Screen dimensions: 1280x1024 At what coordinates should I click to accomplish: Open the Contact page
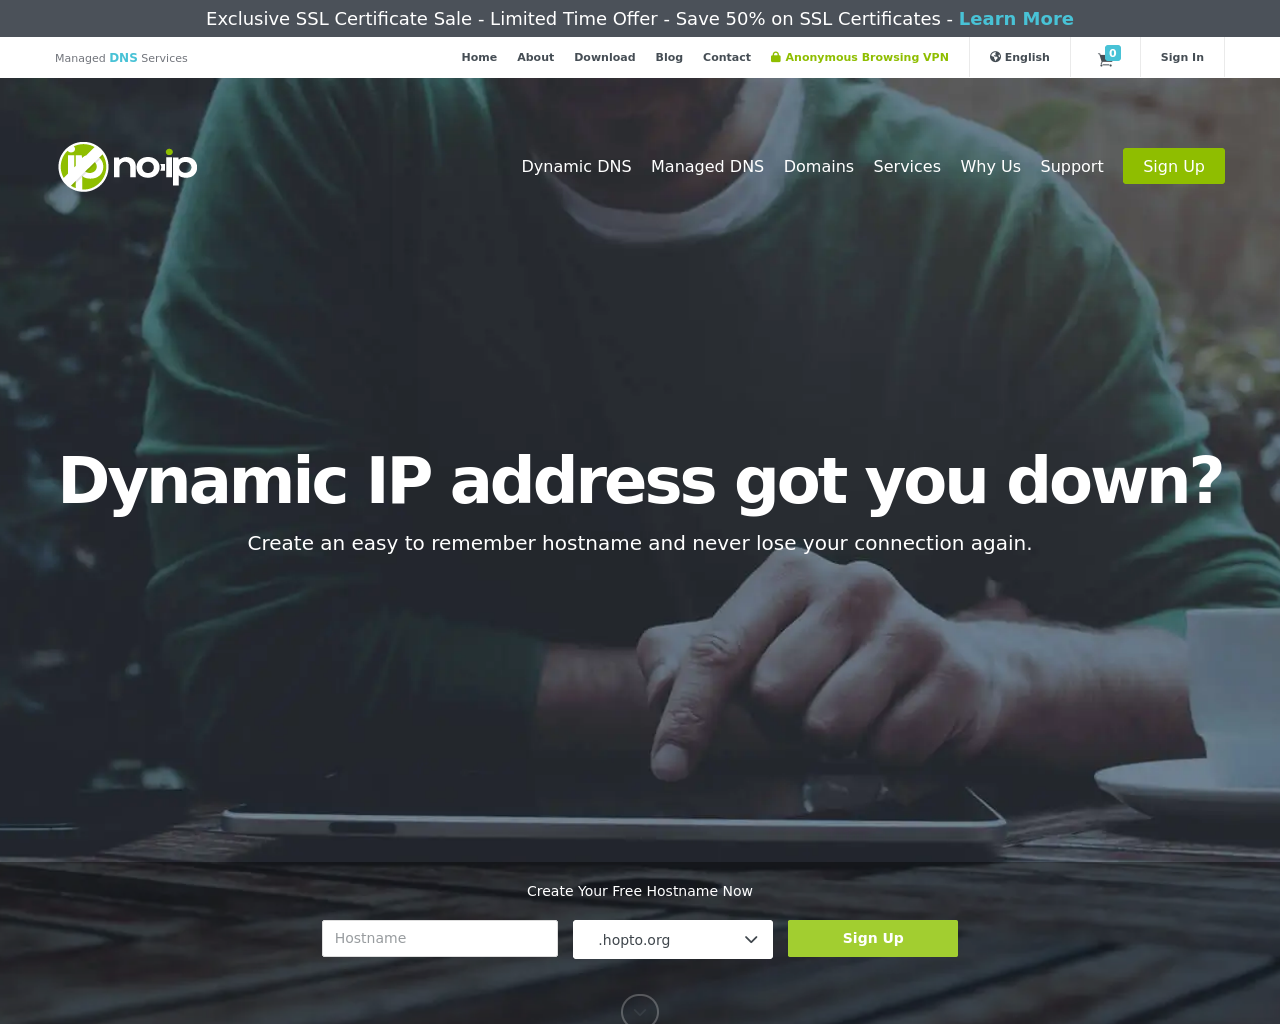pyautogui.click(x=726, y=57)
